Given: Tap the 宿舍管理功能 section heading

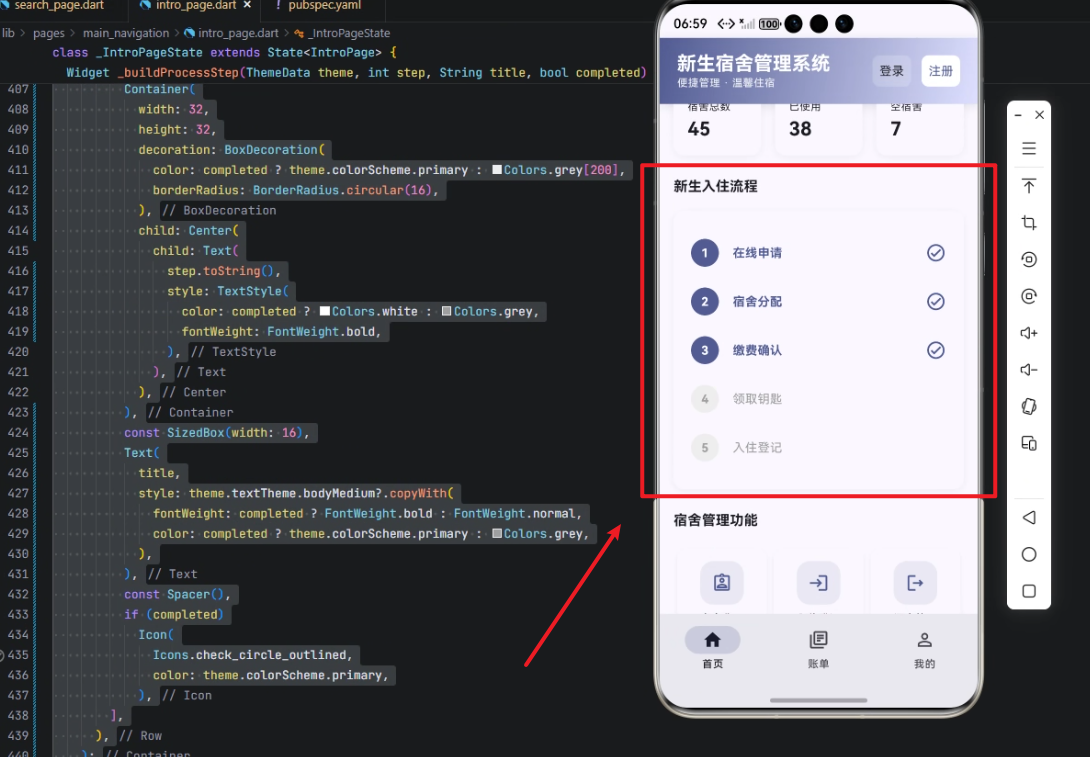Looking at the screenshot, I should [x=715, y=520].
